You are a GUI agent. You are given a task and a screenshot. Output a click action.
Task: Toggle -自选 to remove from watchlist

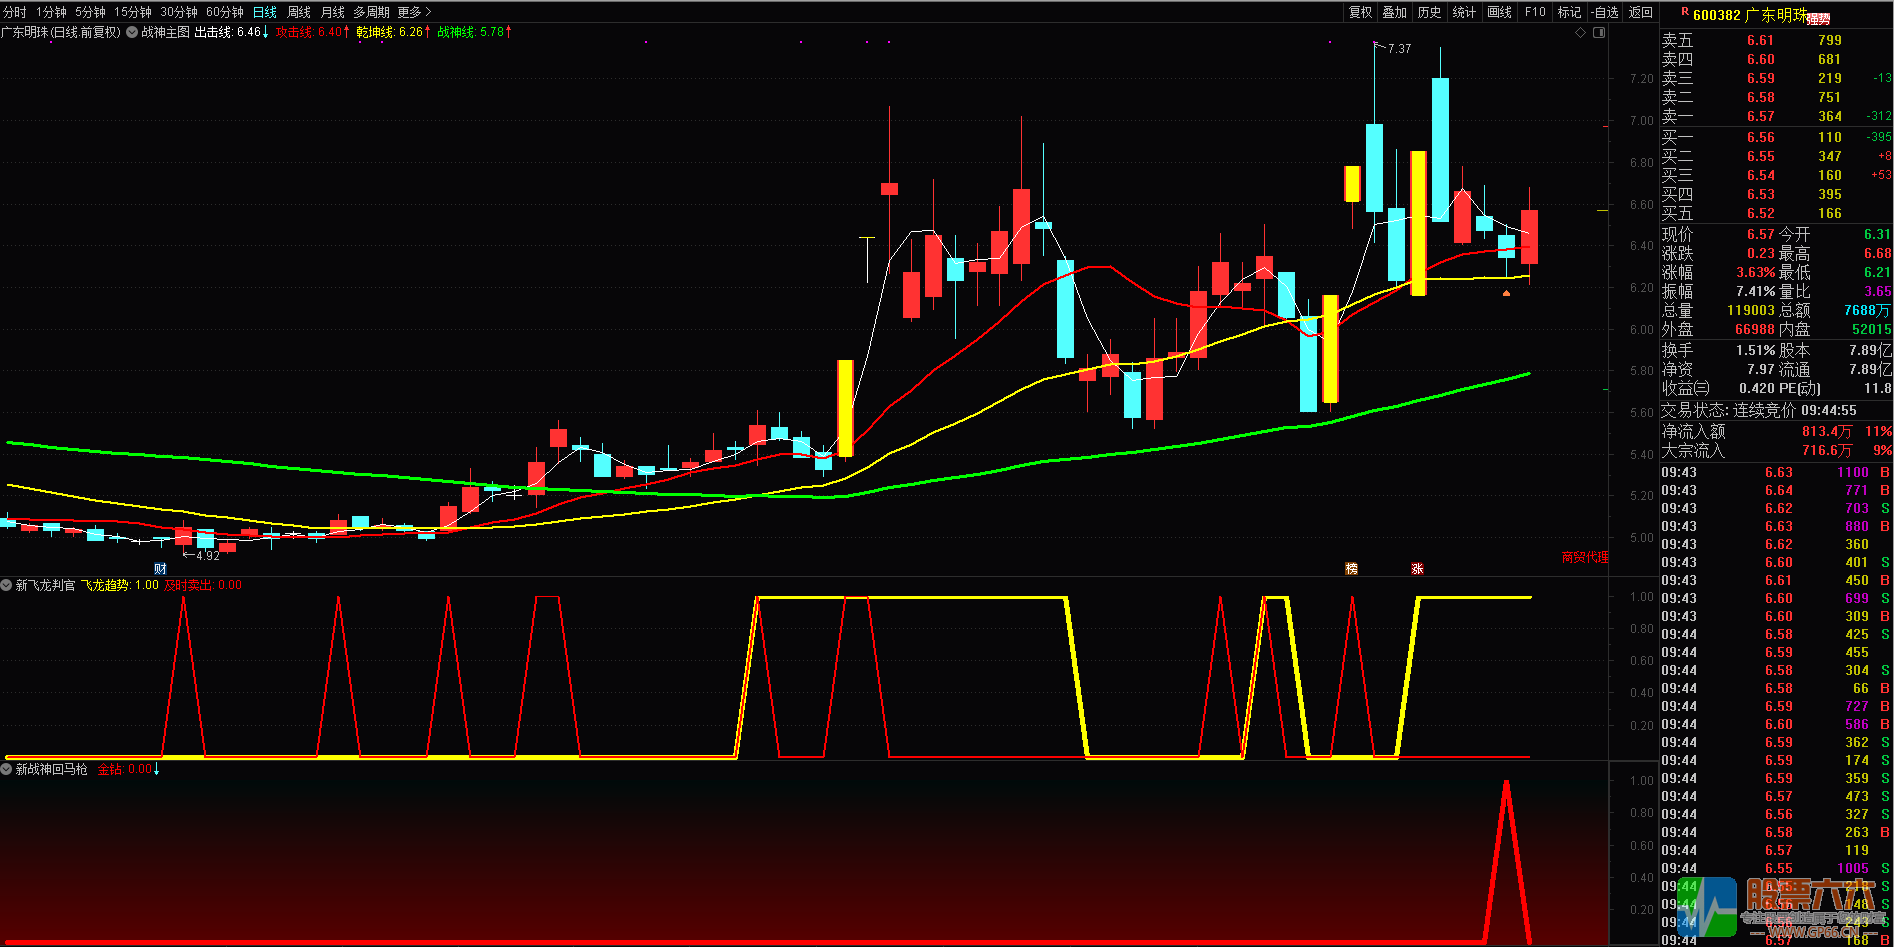click(x=1606, y=12)
